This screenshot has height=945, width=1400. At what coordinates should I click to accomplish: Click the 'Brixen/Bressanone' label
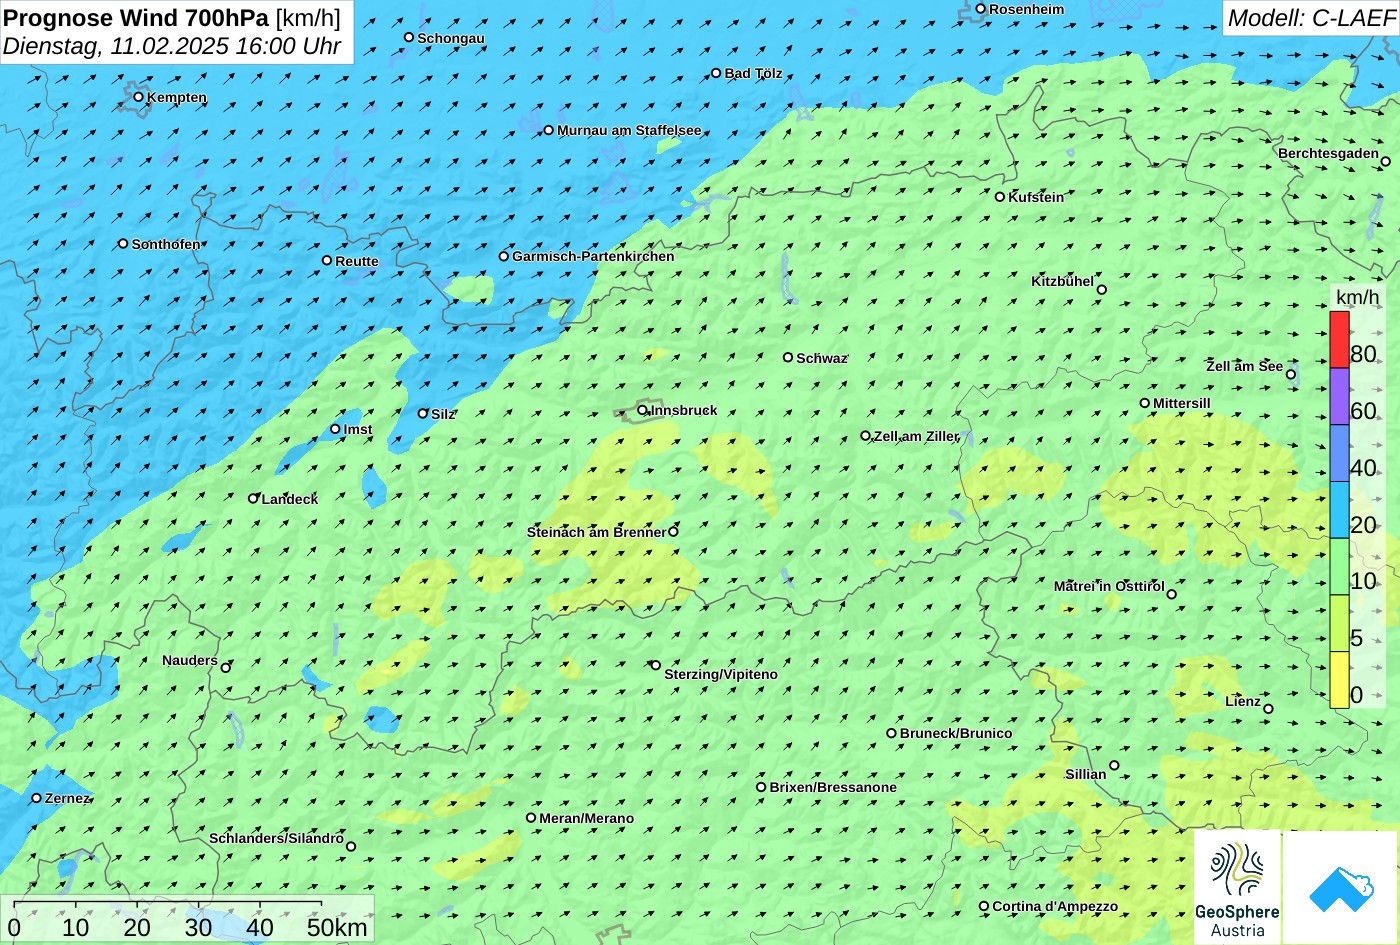pos(833,787)
